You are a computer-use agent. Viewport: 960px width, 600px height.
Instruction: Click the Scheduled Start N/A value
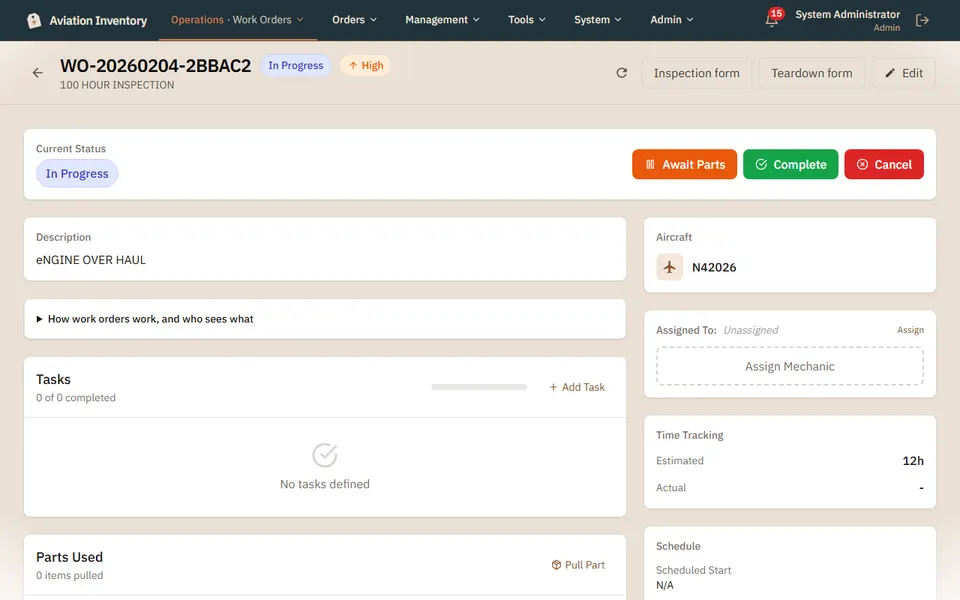point(665,585)
